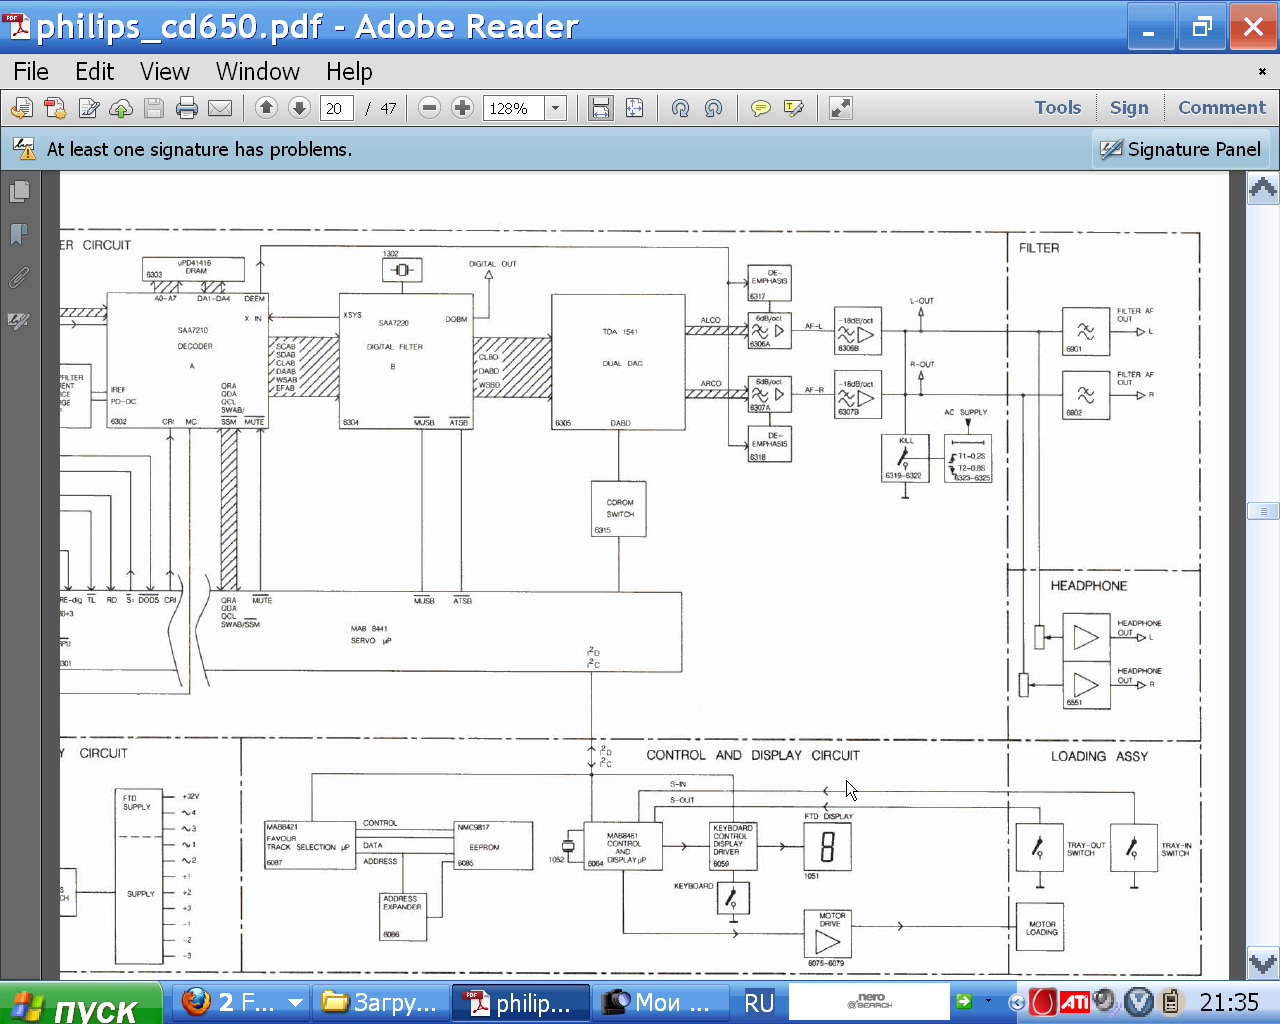
Task: Click the page number input field
Action: pos(336,108)
